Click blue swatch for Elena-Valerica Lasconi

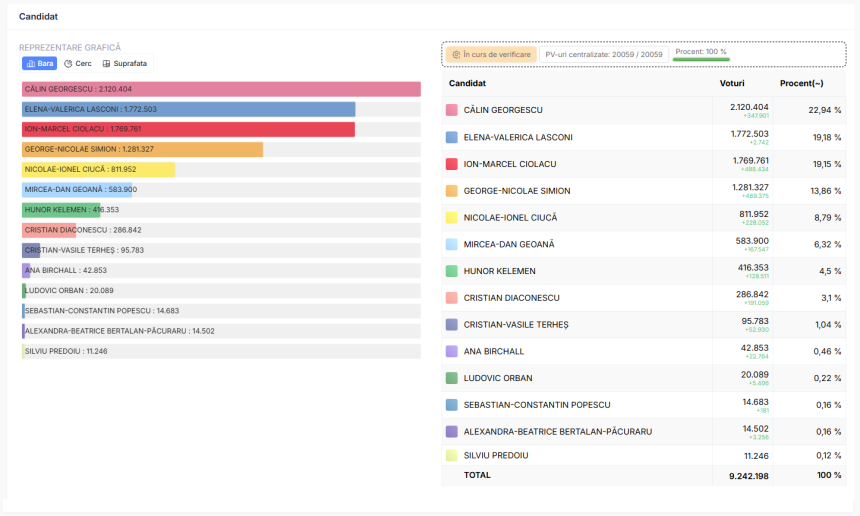coord(452,137)
